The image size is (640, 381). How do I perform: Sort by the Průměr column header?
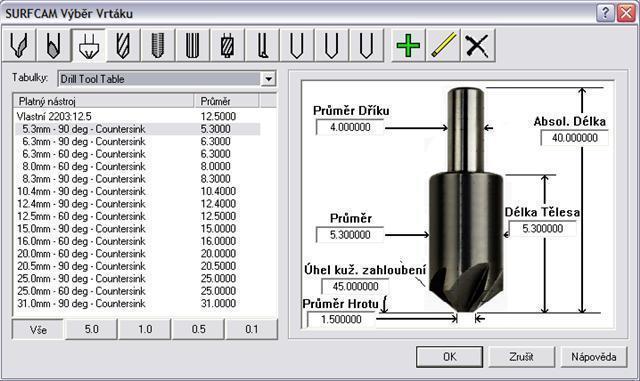(226, 101)
